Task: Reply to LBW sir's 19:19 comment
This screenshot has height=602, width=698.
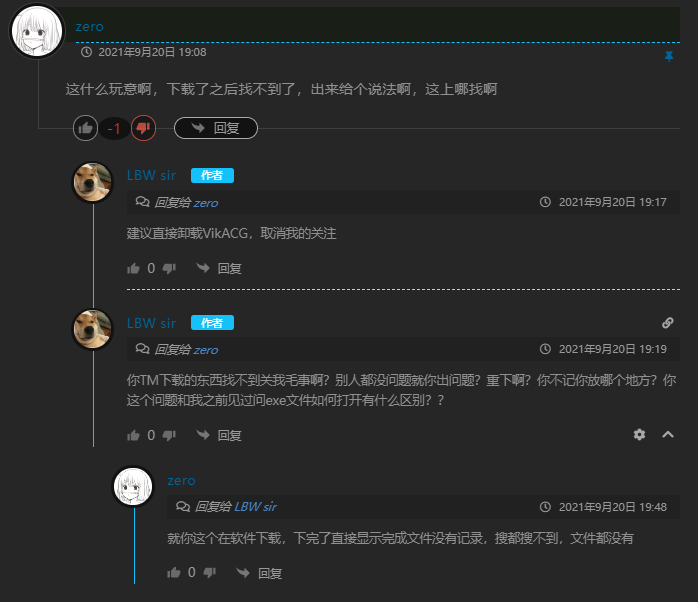Action: point(220,435)
